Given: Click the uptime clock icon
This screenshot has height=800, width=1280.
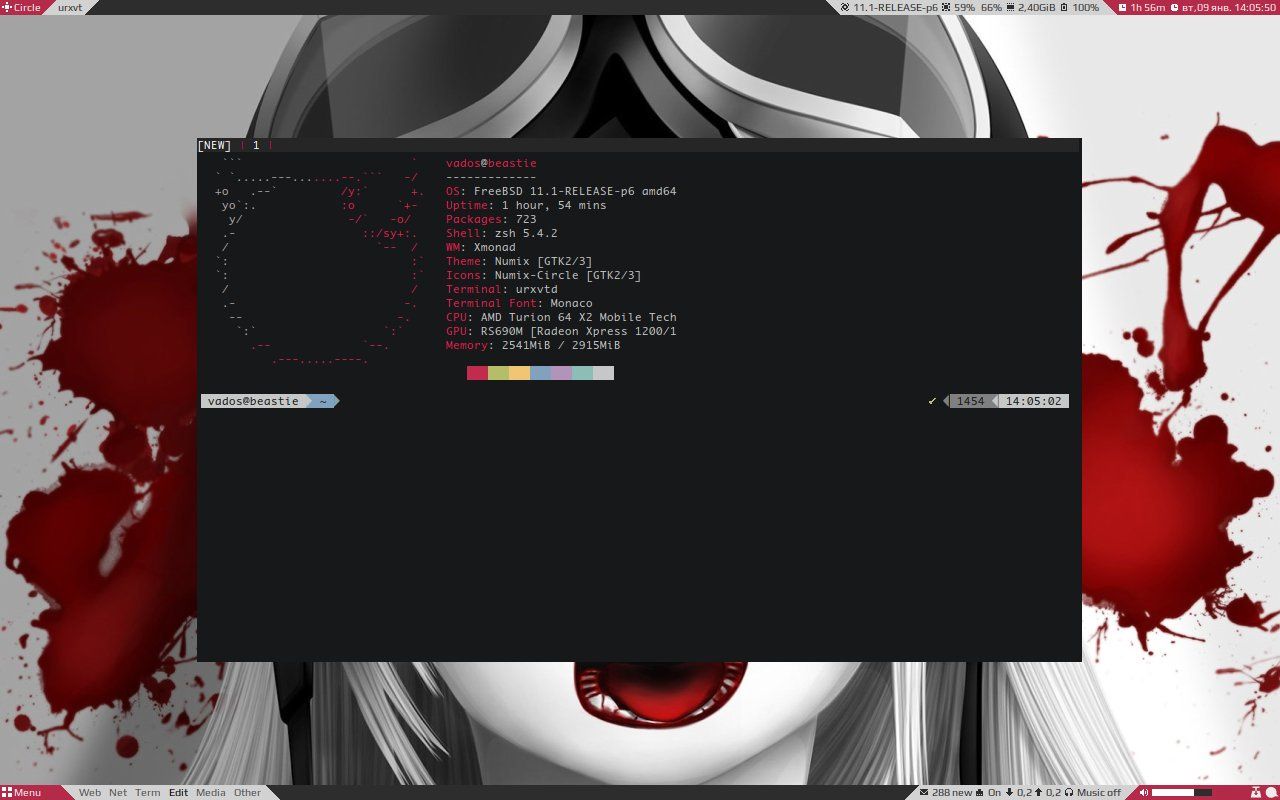Looking at the screenshot, I should click(1122, 7).
